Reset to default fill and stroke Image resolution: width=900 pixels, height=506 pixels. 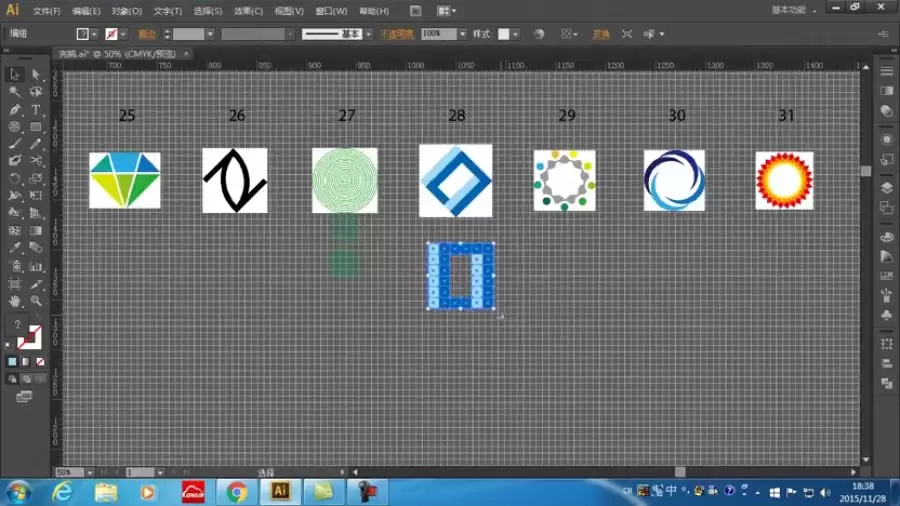[9, 345]
